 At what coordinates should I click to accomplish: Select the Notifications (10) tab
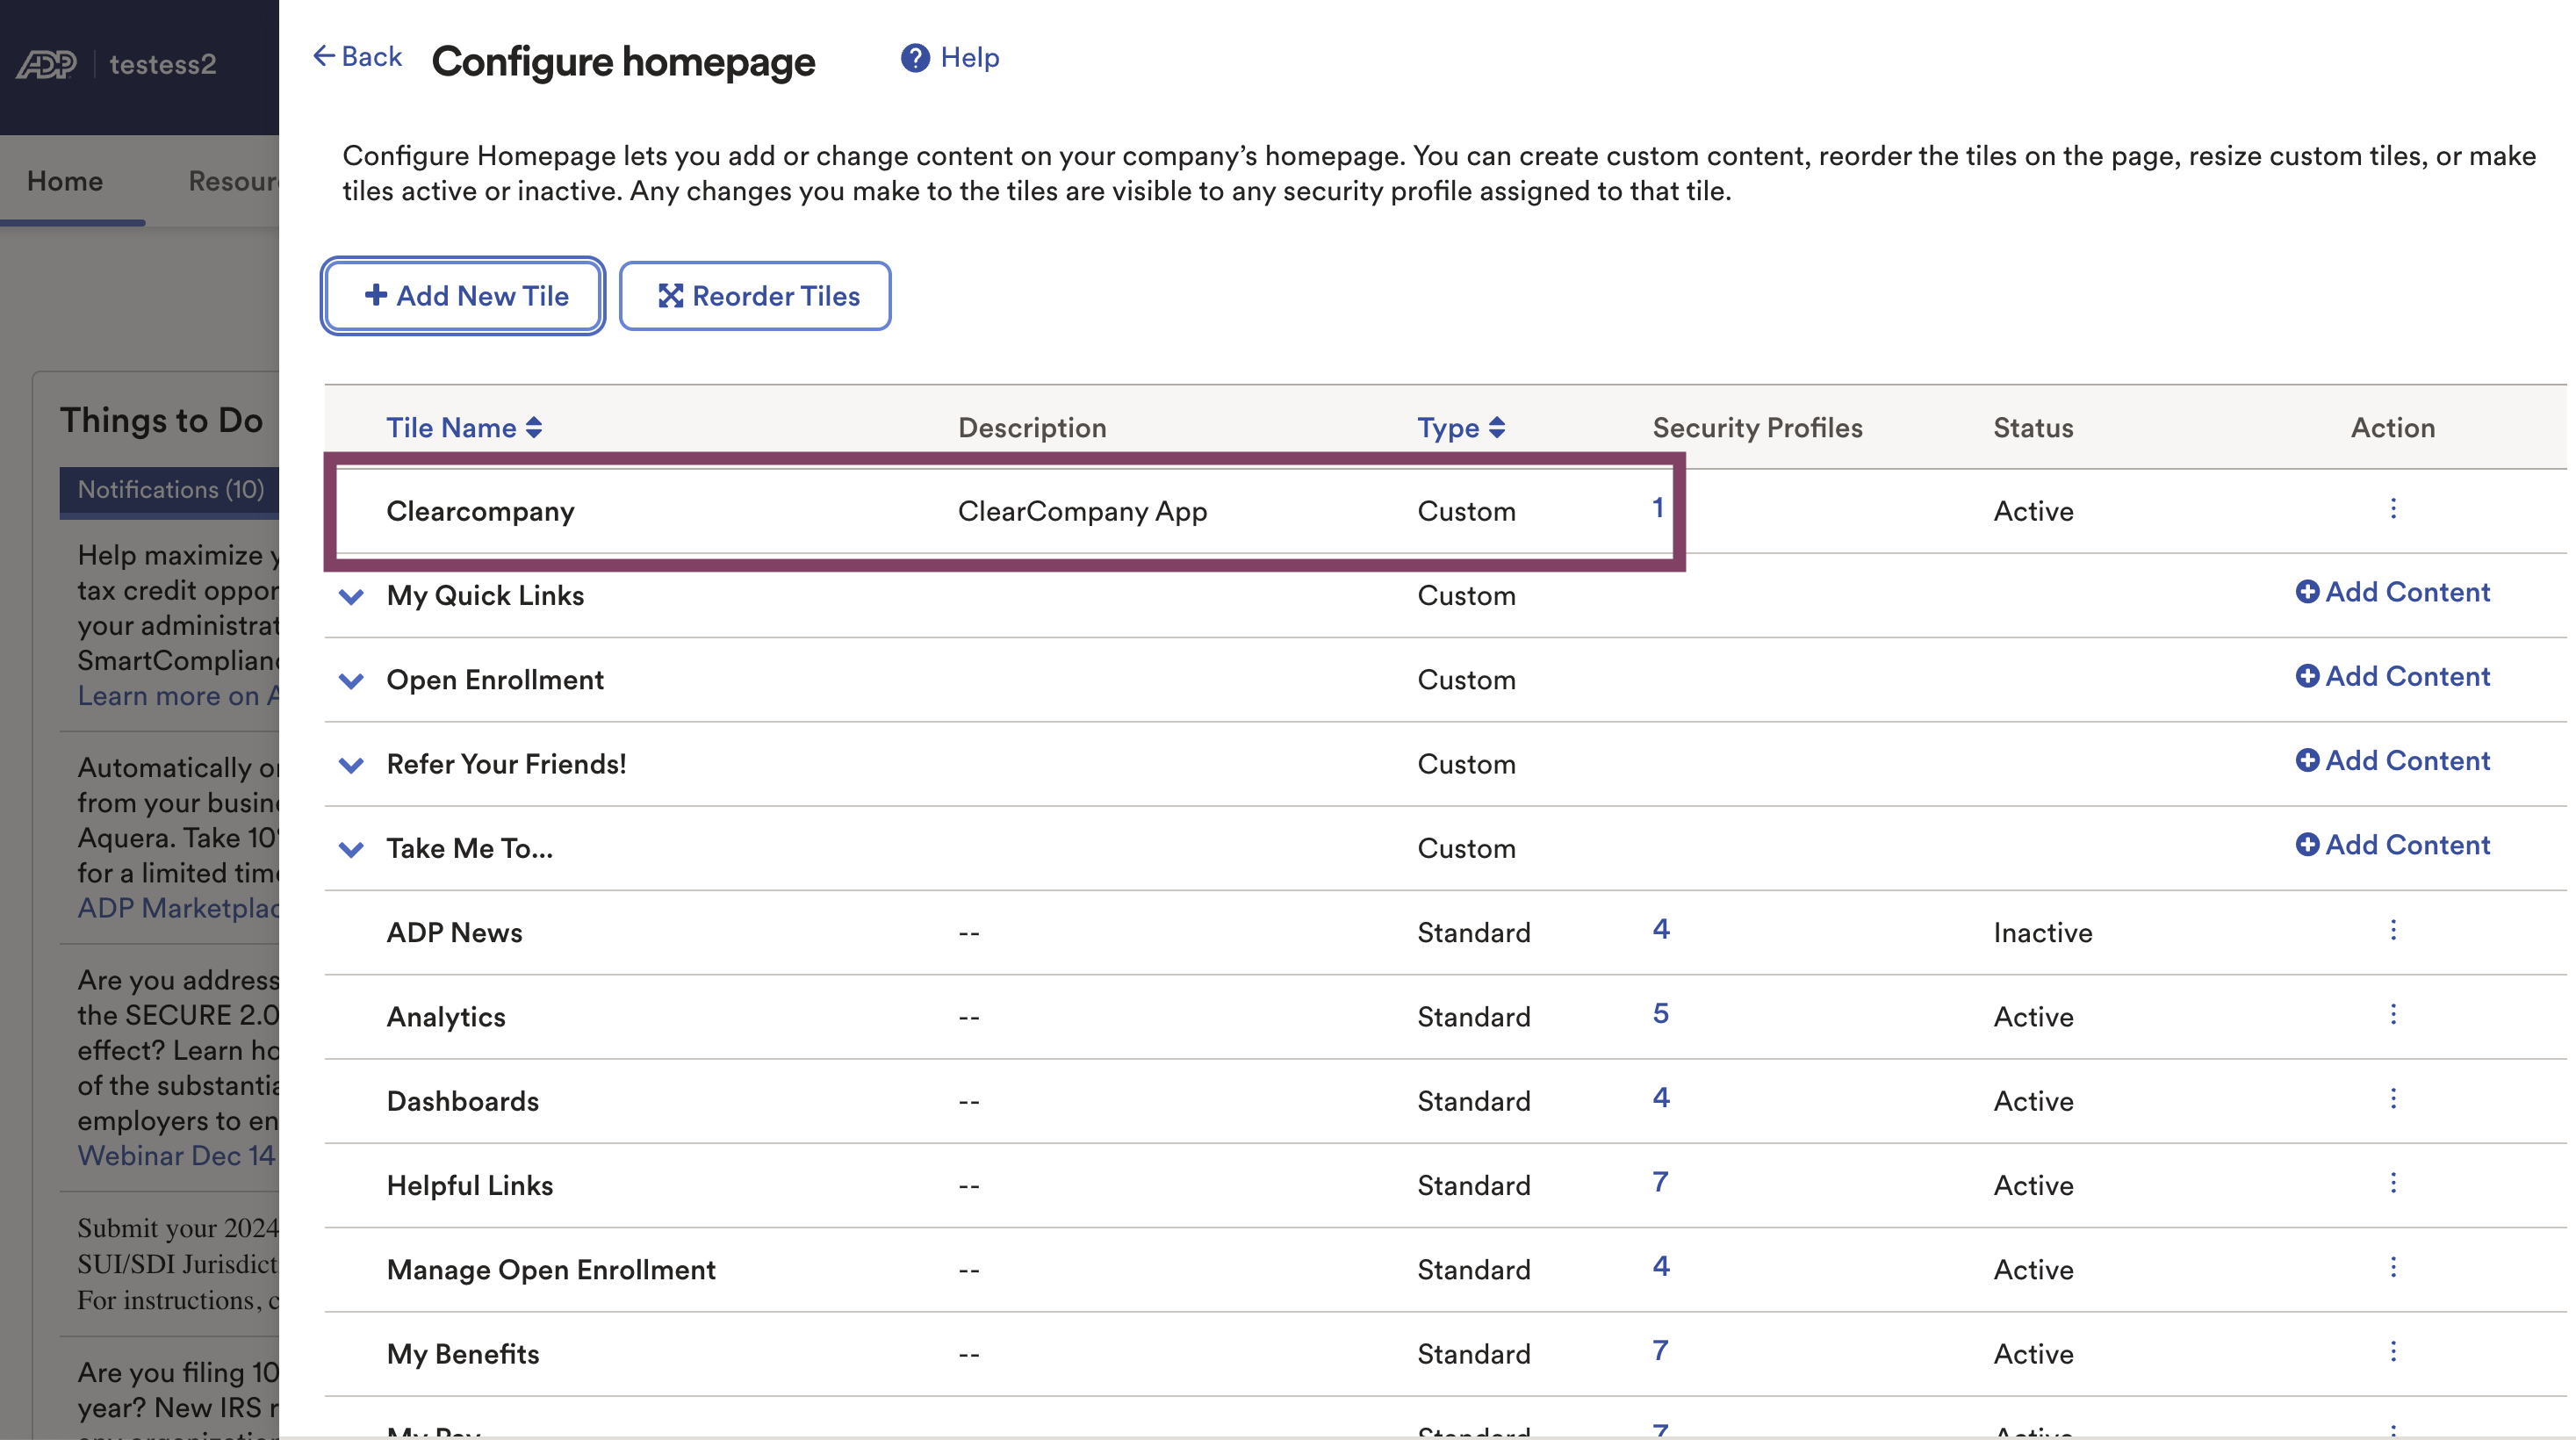pyautogui.click(x=170, y=490)
